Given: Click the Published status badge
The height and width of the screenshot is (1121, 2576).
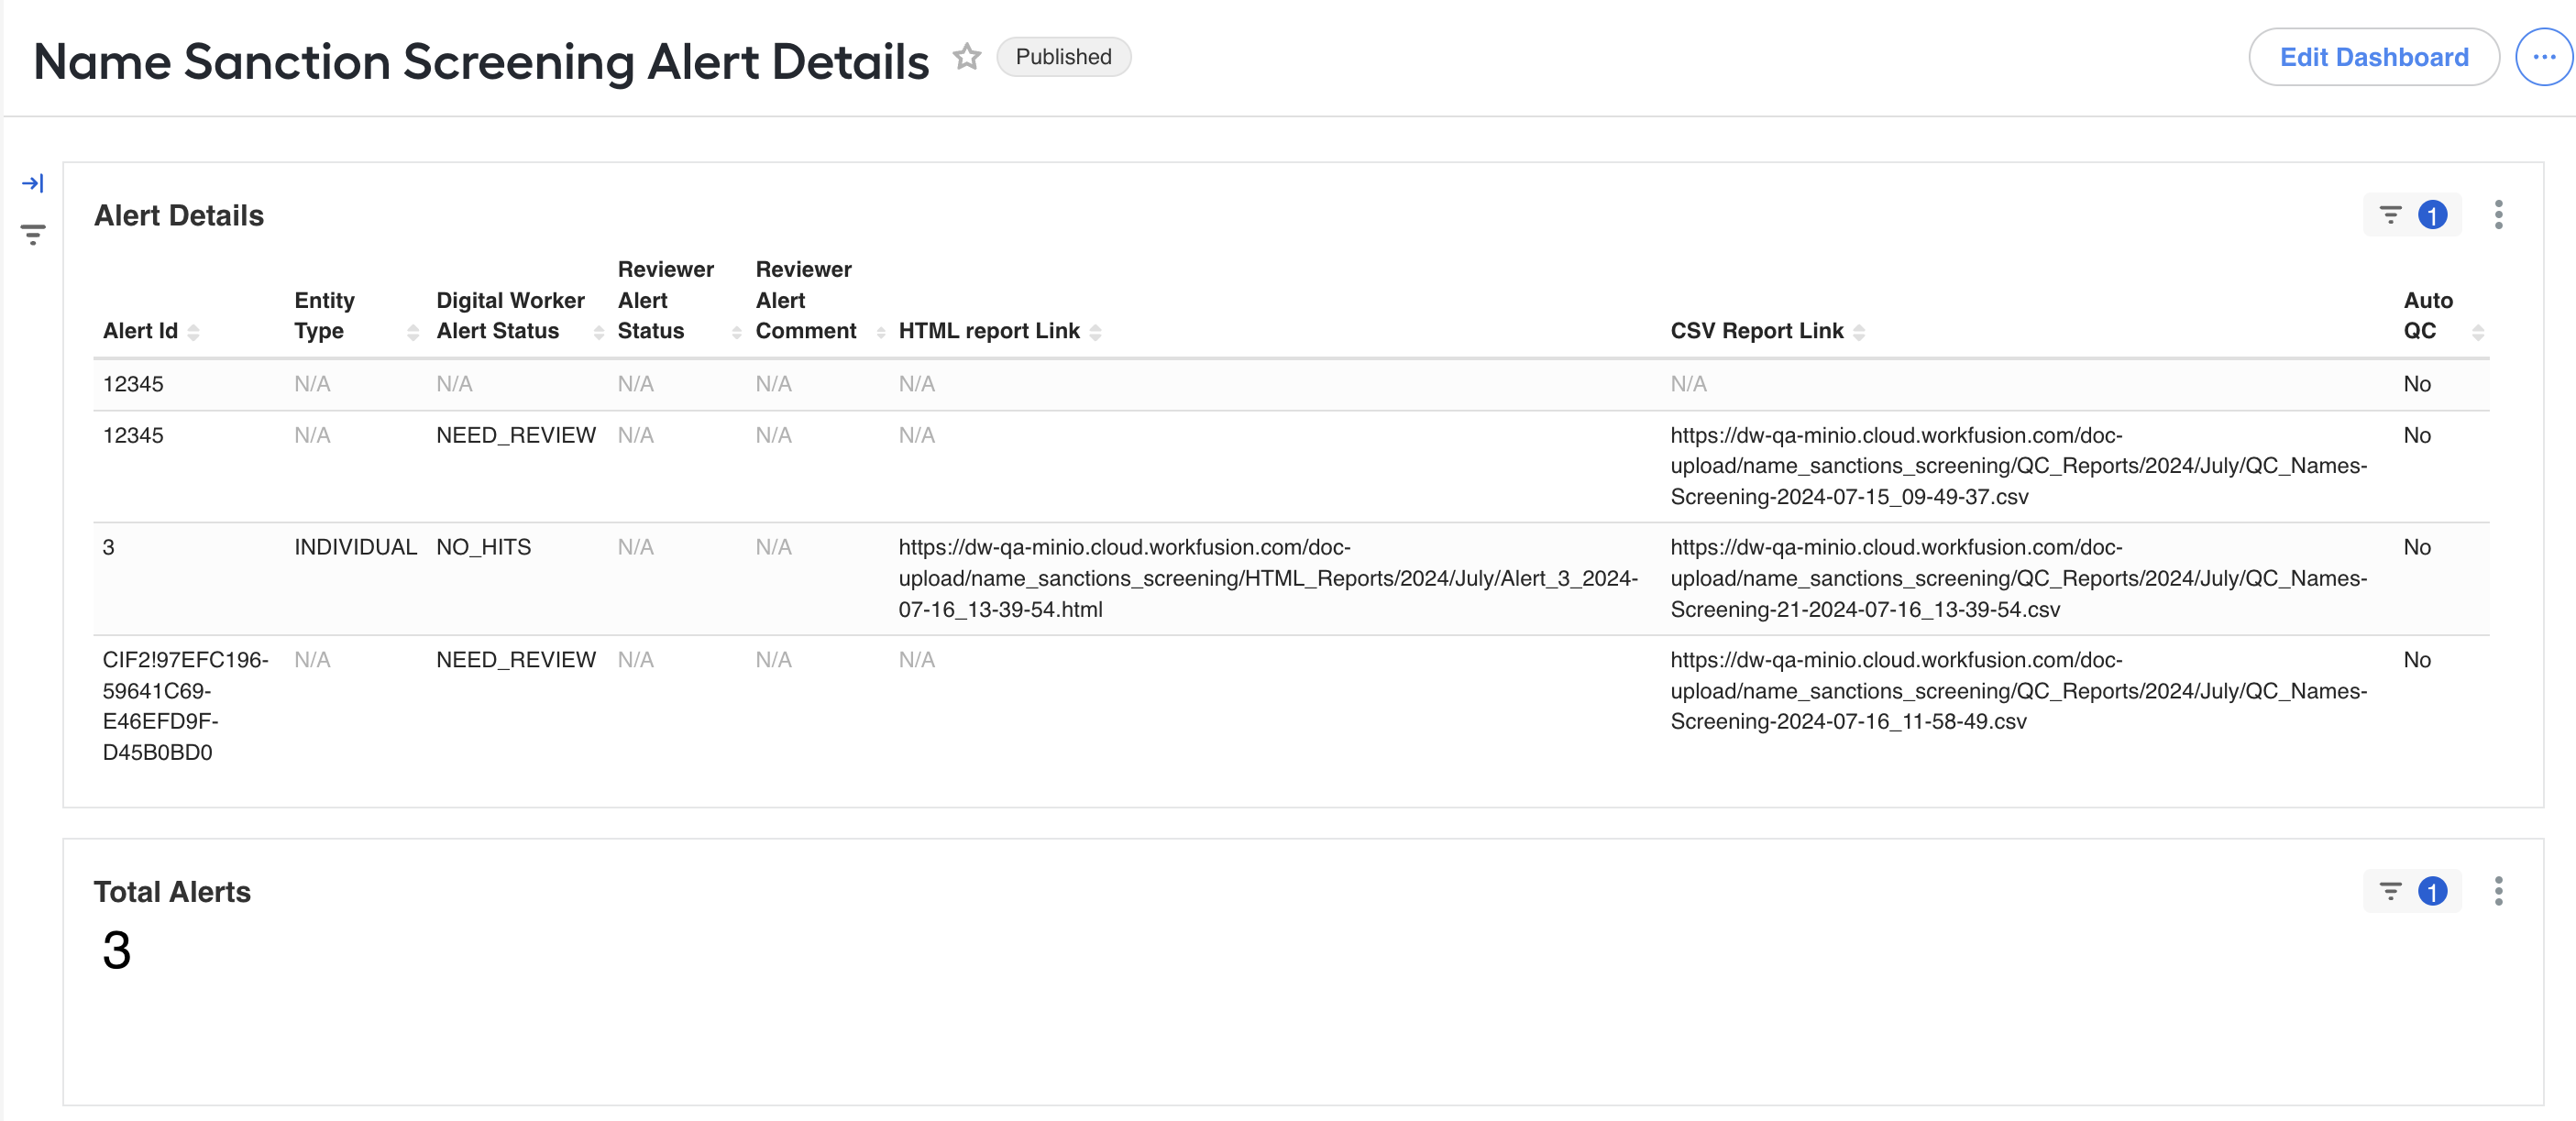Looking at the screenshot, I should click(x=1063, y=57).
